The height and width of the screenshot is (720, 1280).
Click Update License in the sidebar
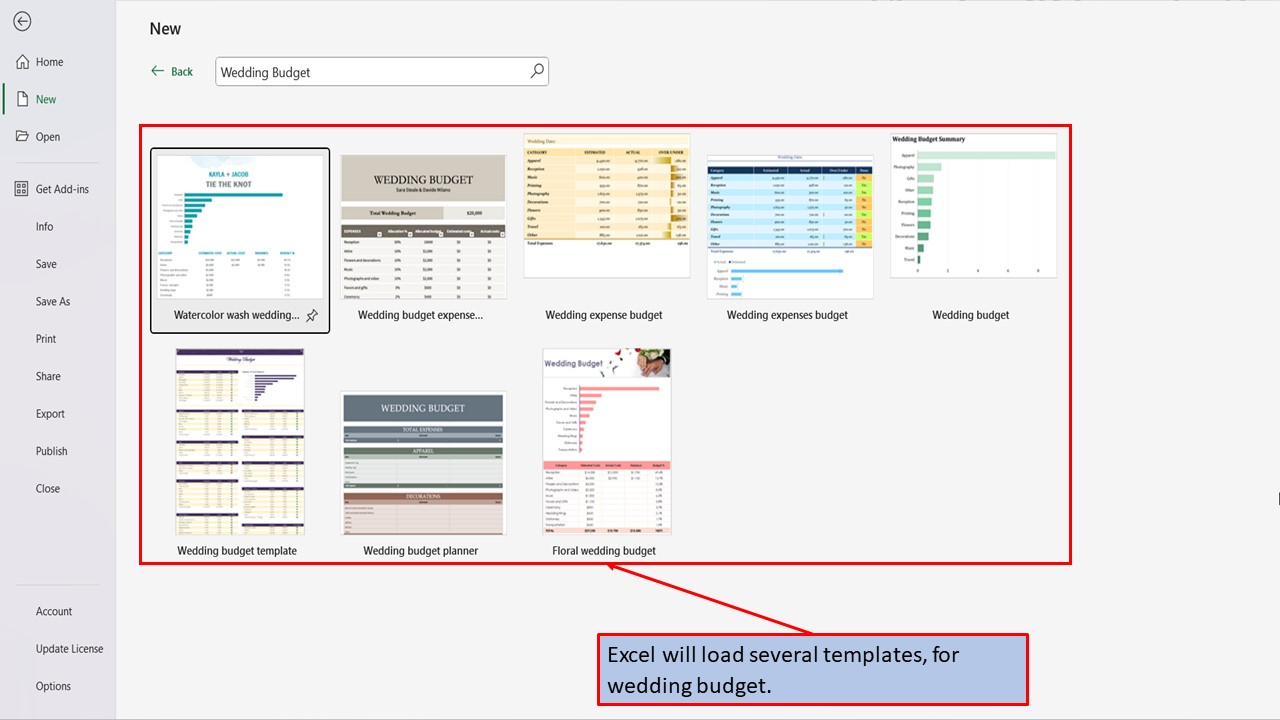click(69, 648)
